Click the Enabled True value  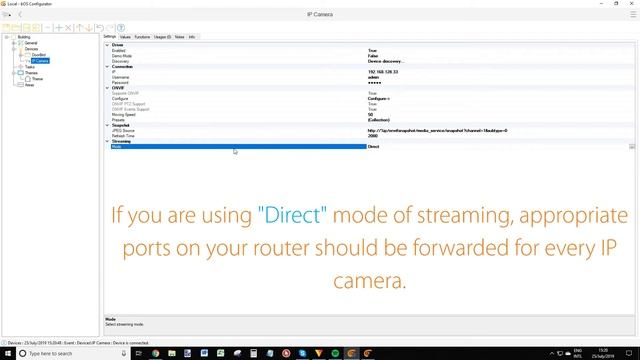point(372,51)
